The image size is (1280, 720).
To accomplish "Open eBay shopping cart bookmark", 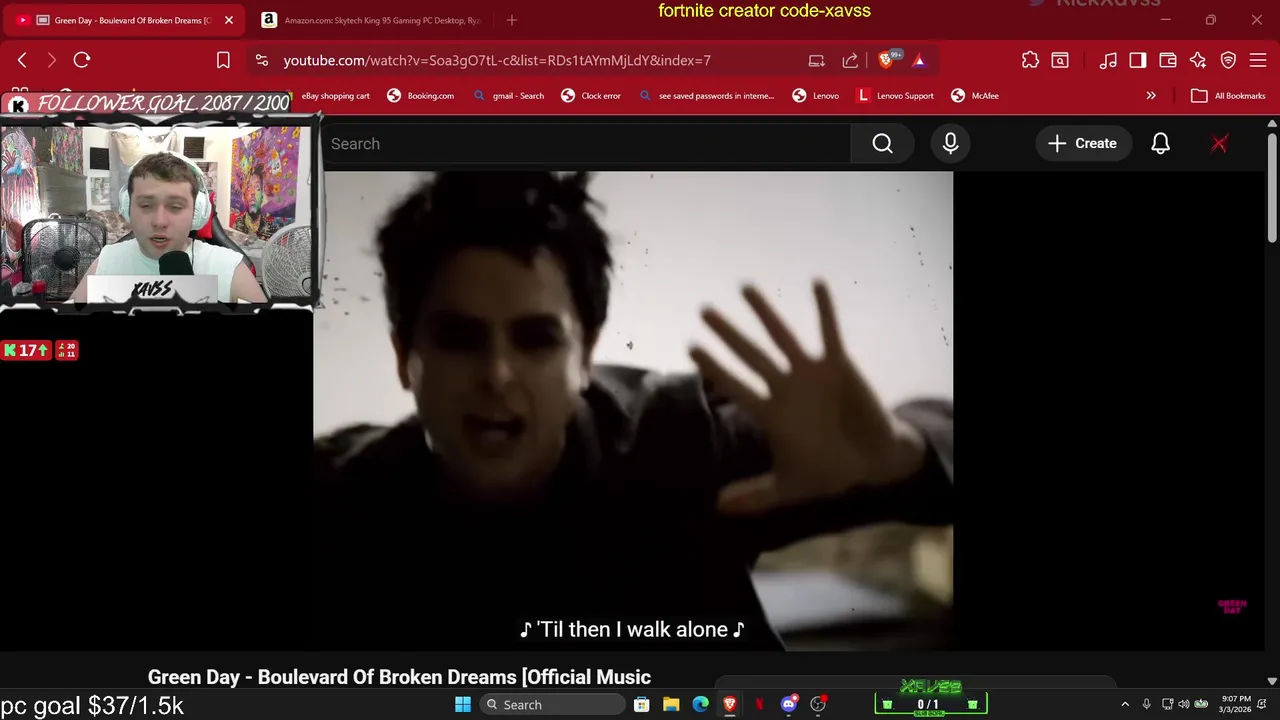I will (336, 96).
